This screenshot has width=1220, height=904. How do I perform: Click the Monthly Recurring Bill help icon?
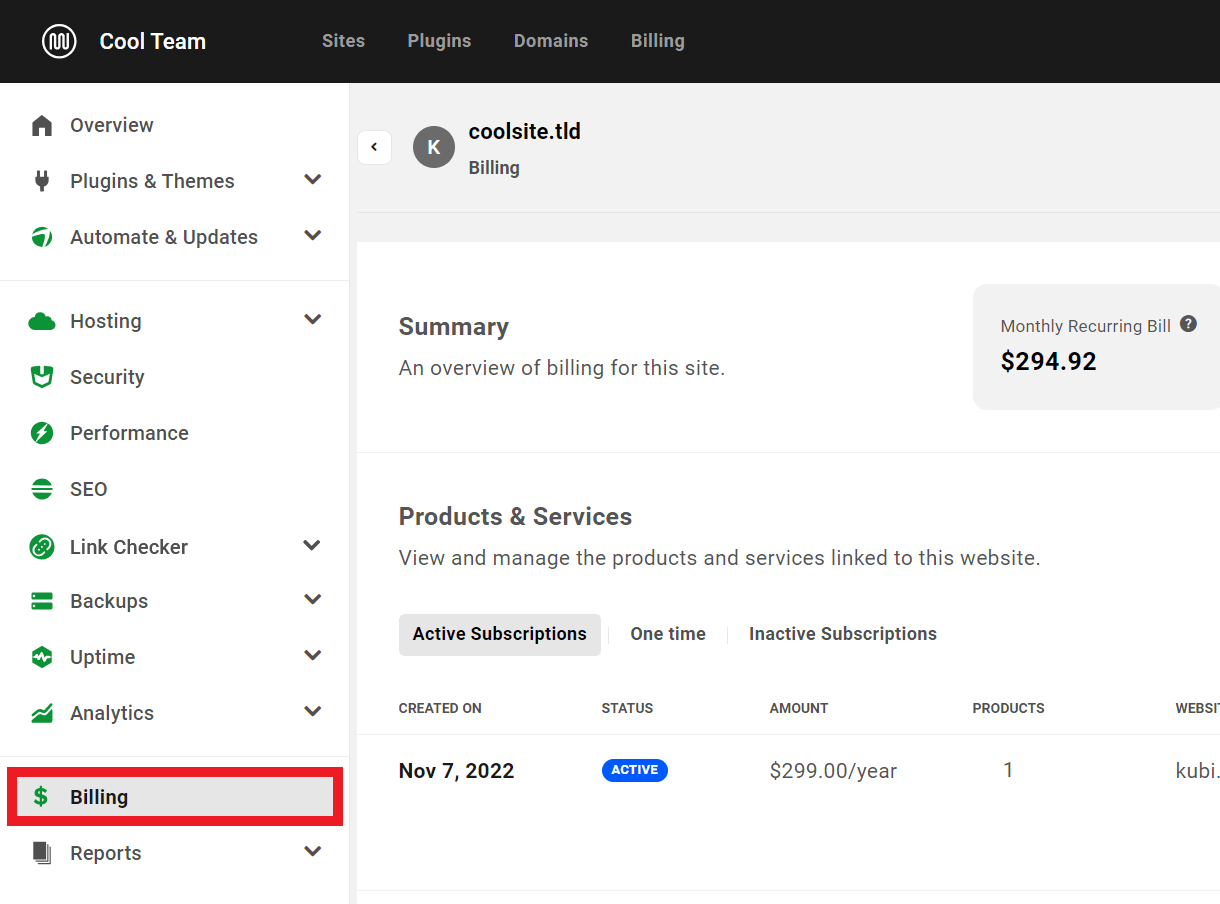(x=1188, y=324)
